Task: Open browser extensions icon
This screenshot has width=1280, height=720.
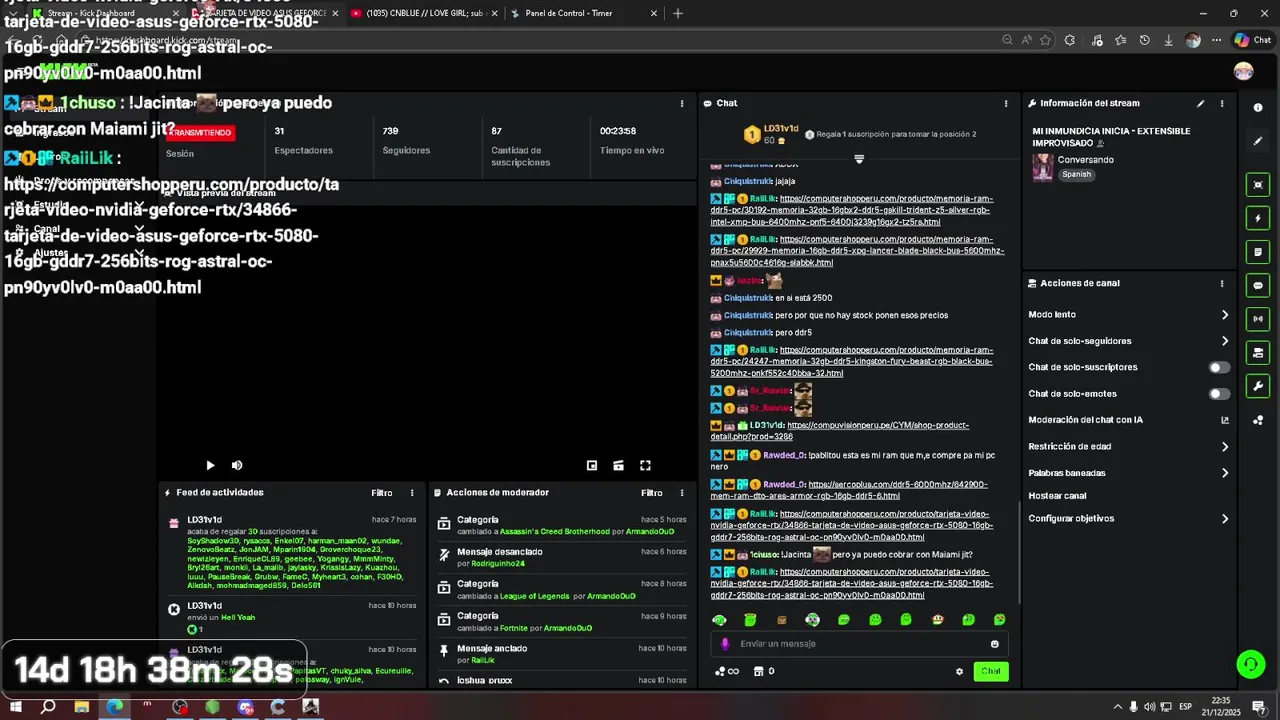Action: pos(1070,40)
